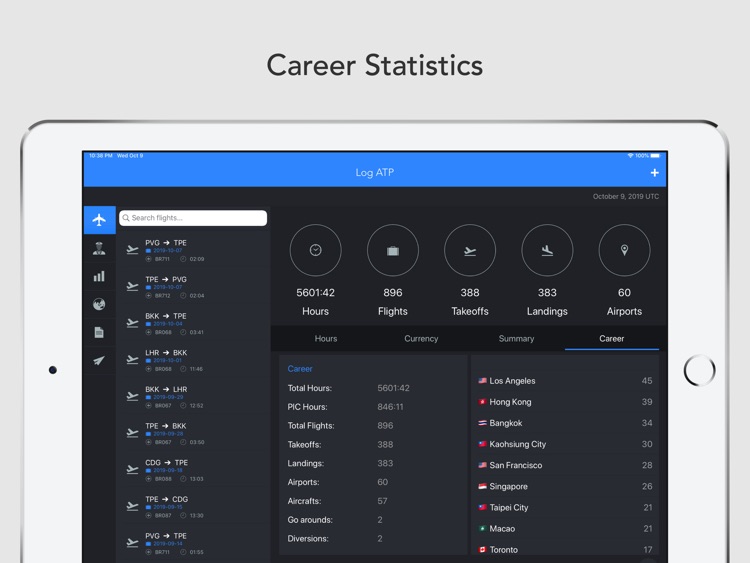
Task: Select the Hong Kong airport row
Action: [x=565, y=402]
